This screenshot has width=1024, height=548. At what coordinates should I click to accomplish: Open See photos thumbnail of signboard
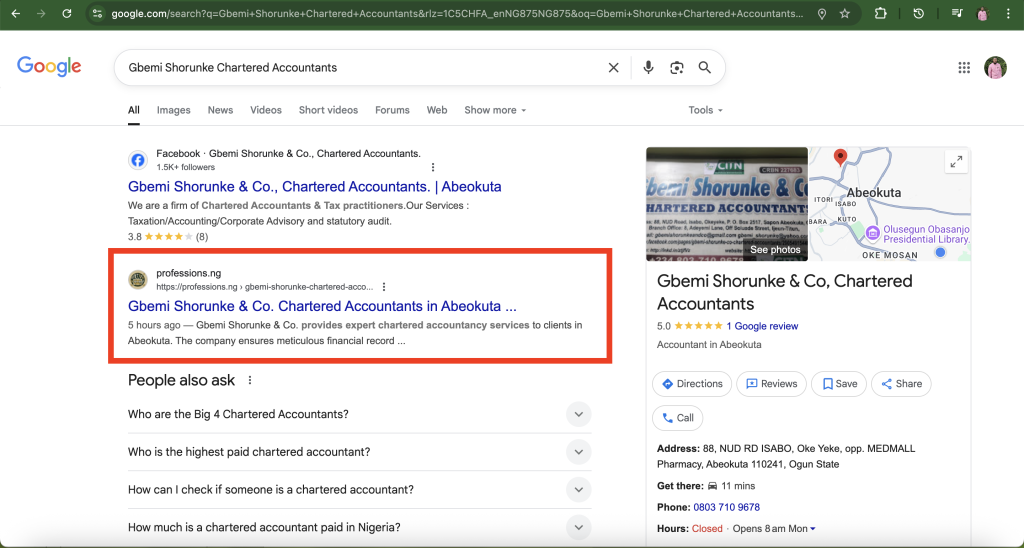727,204
